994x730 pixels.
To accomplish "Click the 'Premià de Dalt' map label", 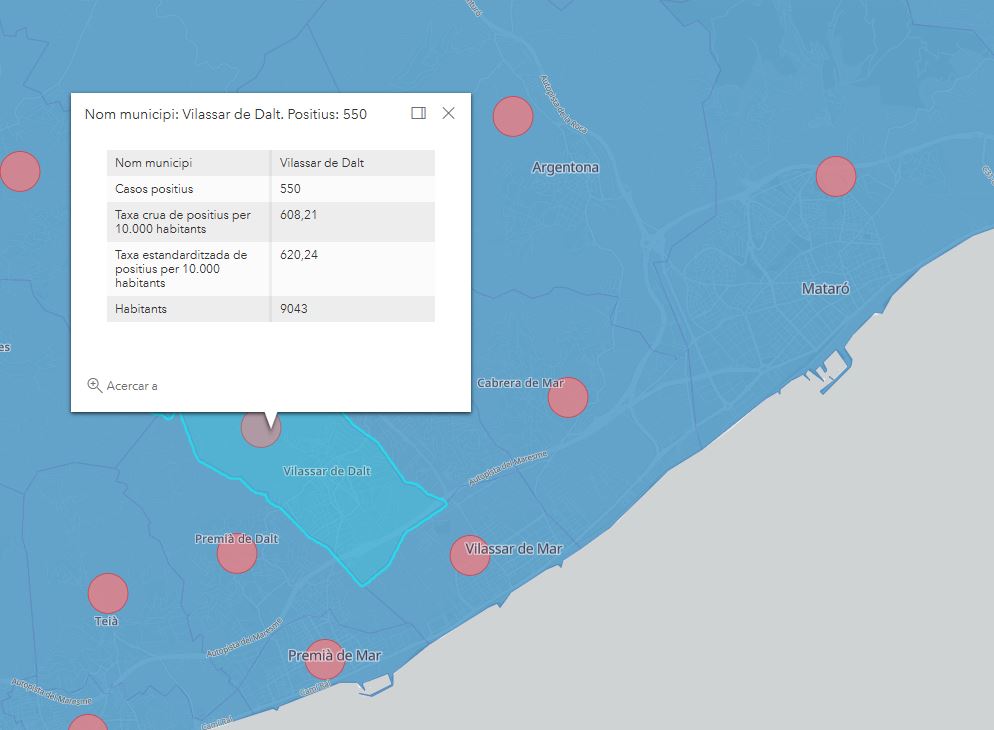I will [x=236, y=539].
